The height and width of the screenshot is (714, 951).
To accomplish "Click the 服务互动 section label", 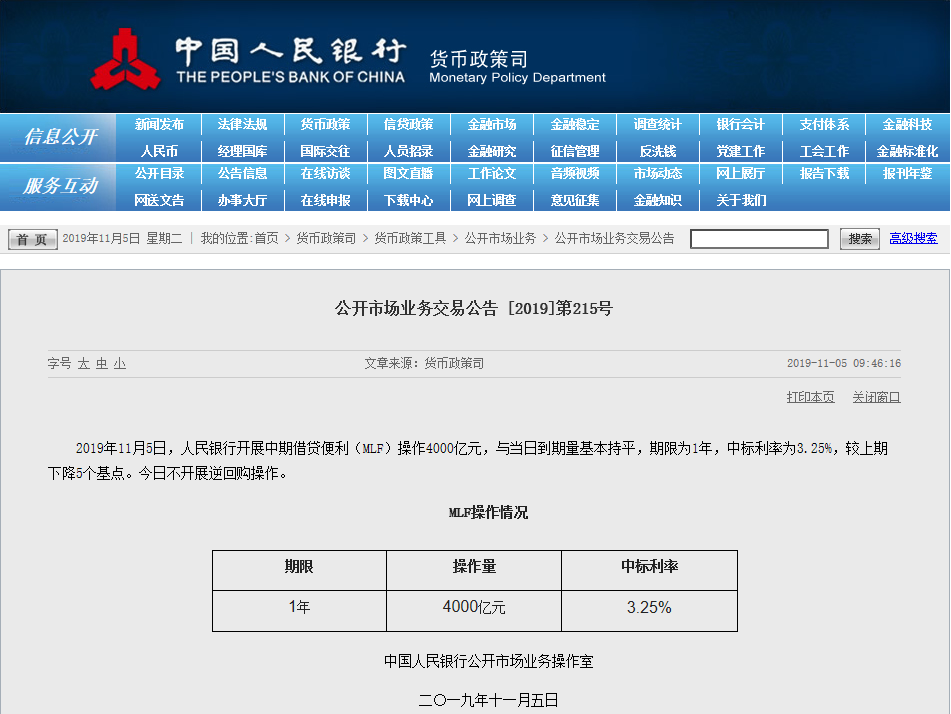I will point(59,186).
